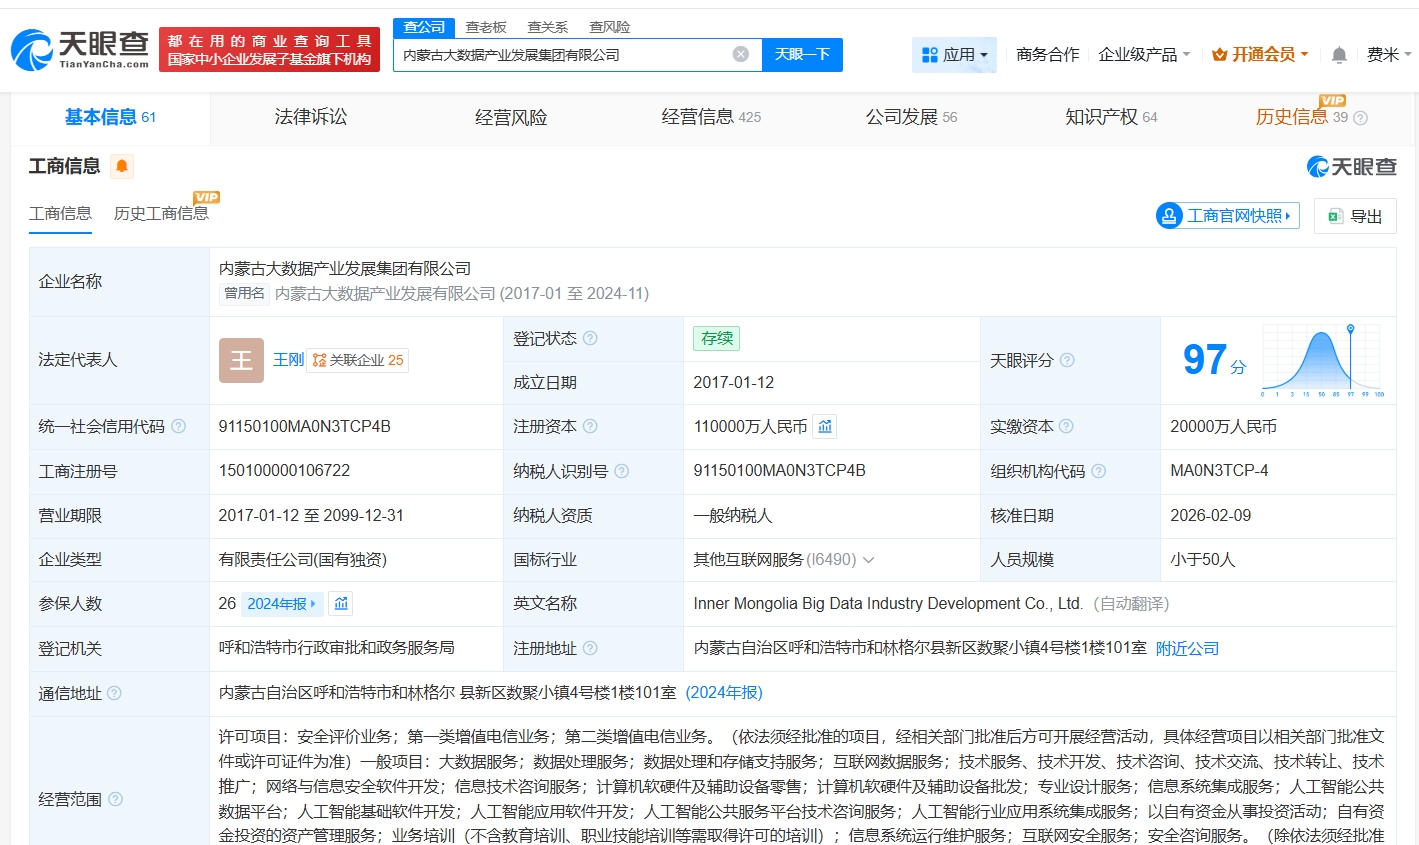
Task: Open the 附近公司 link
Action: pyautogui.click(x=1187, y=649)
